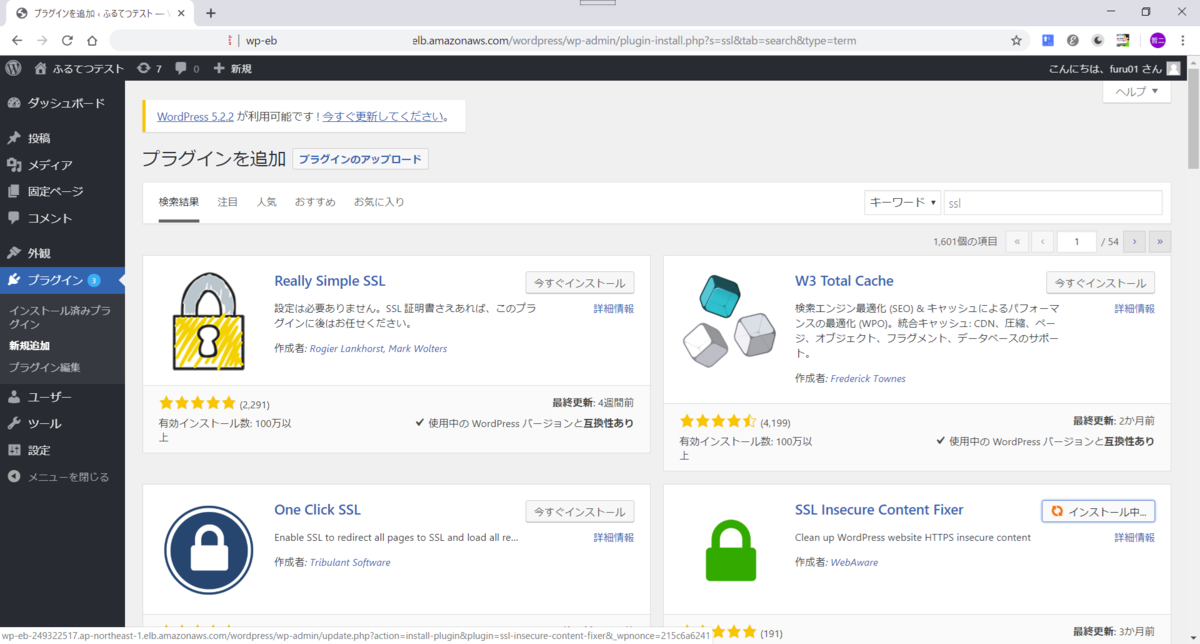The height and width of the screenshot is (644, 1200).
Task: Bookmark this page with star icon
Action: pos(1016,41)
